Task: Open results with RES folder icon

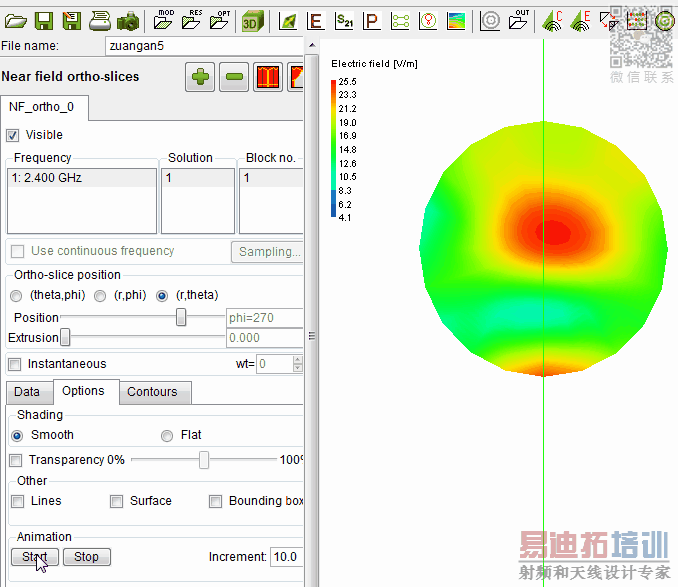Action: click(192, 19)
